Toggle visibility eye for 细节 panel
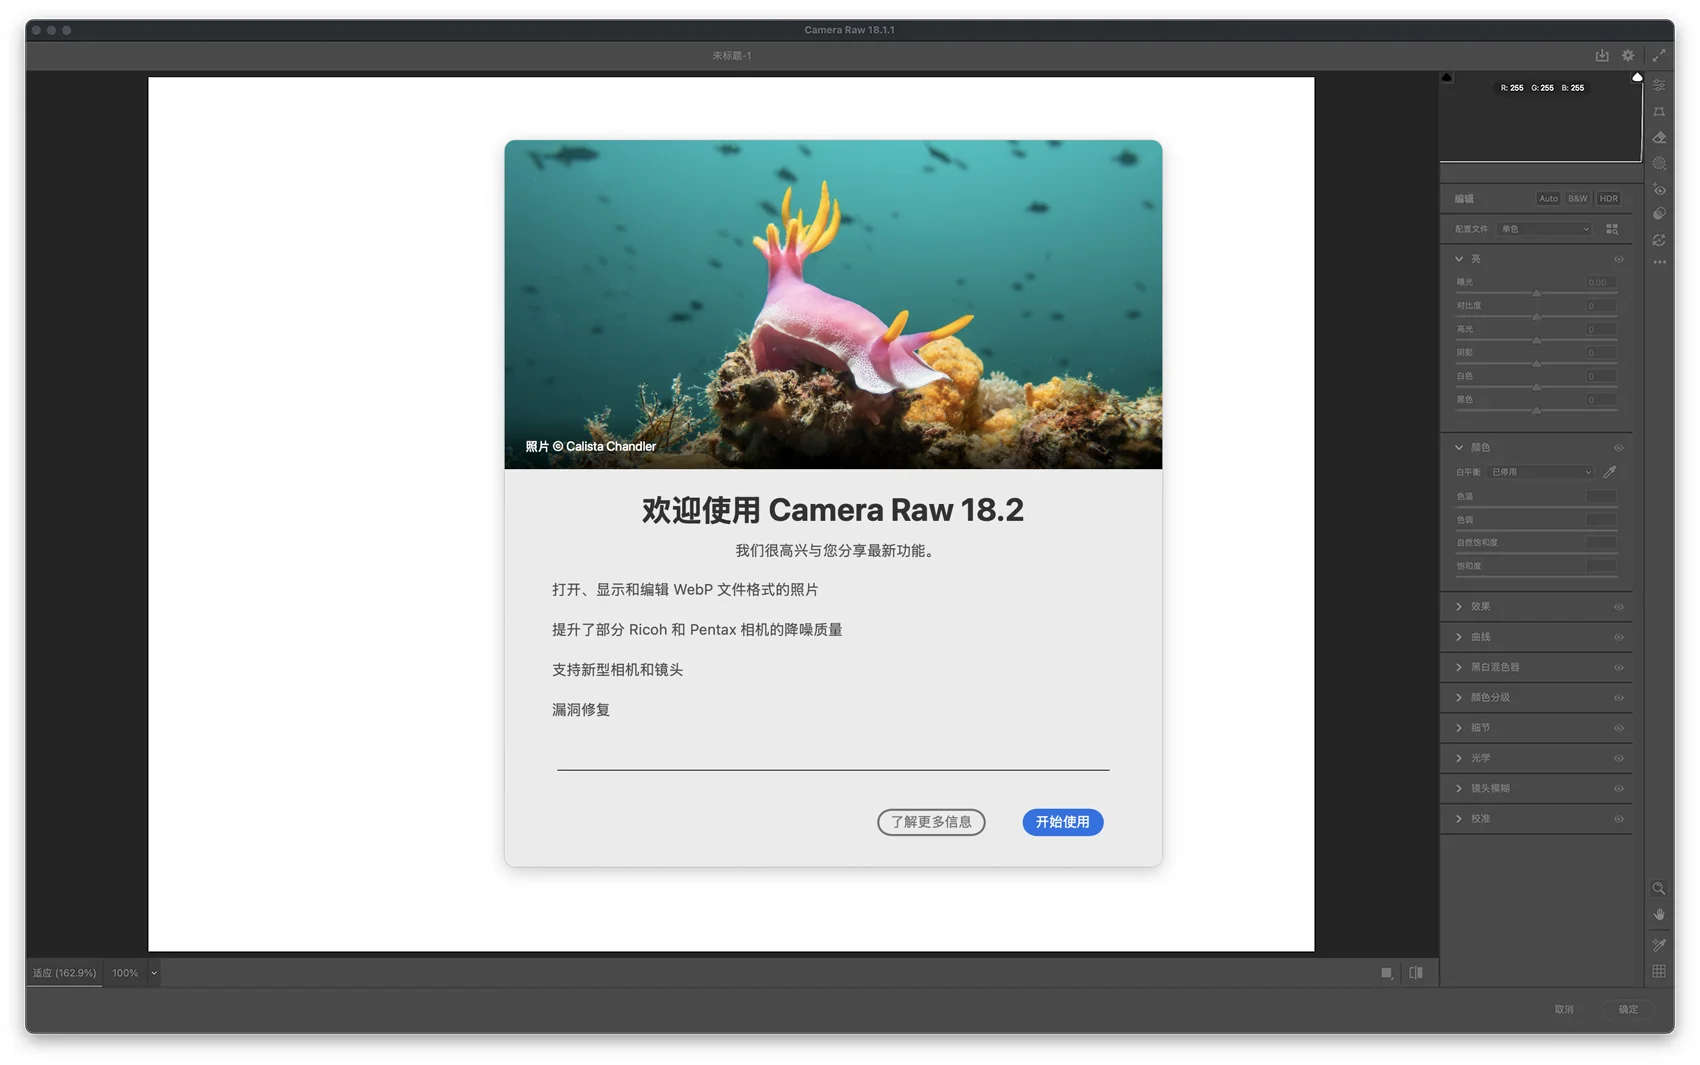1700x1065 pixels. (1618, 728)
